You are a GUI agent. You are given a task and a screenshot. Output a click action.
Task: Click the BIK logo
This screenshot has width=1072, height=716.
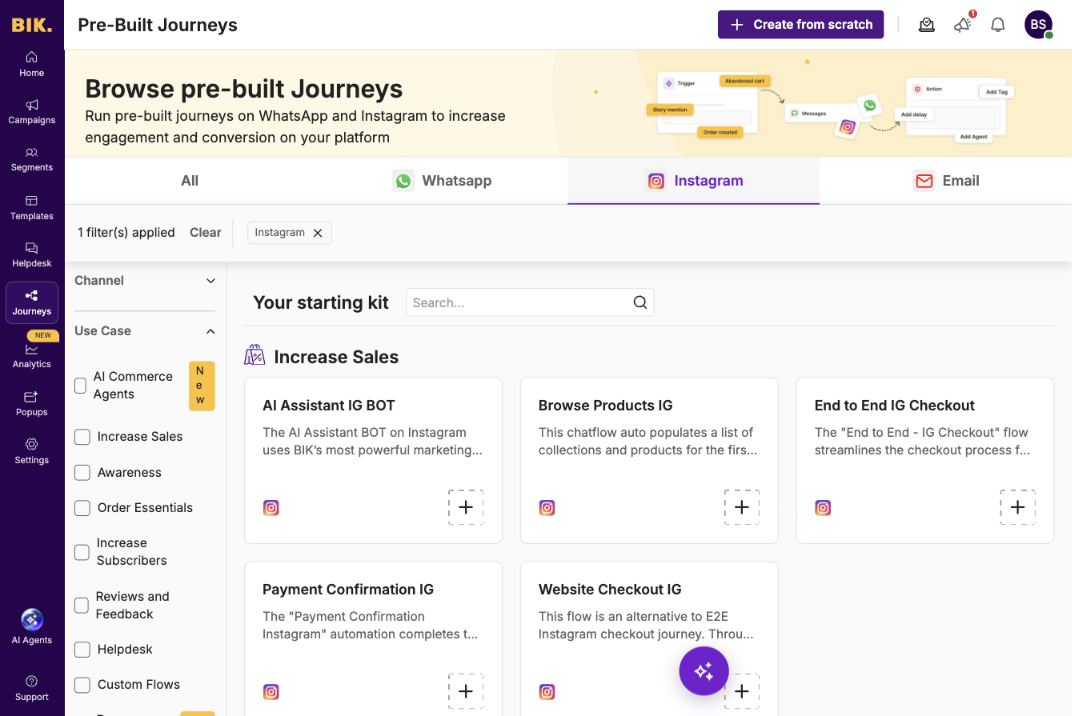(x=31, y=25)
